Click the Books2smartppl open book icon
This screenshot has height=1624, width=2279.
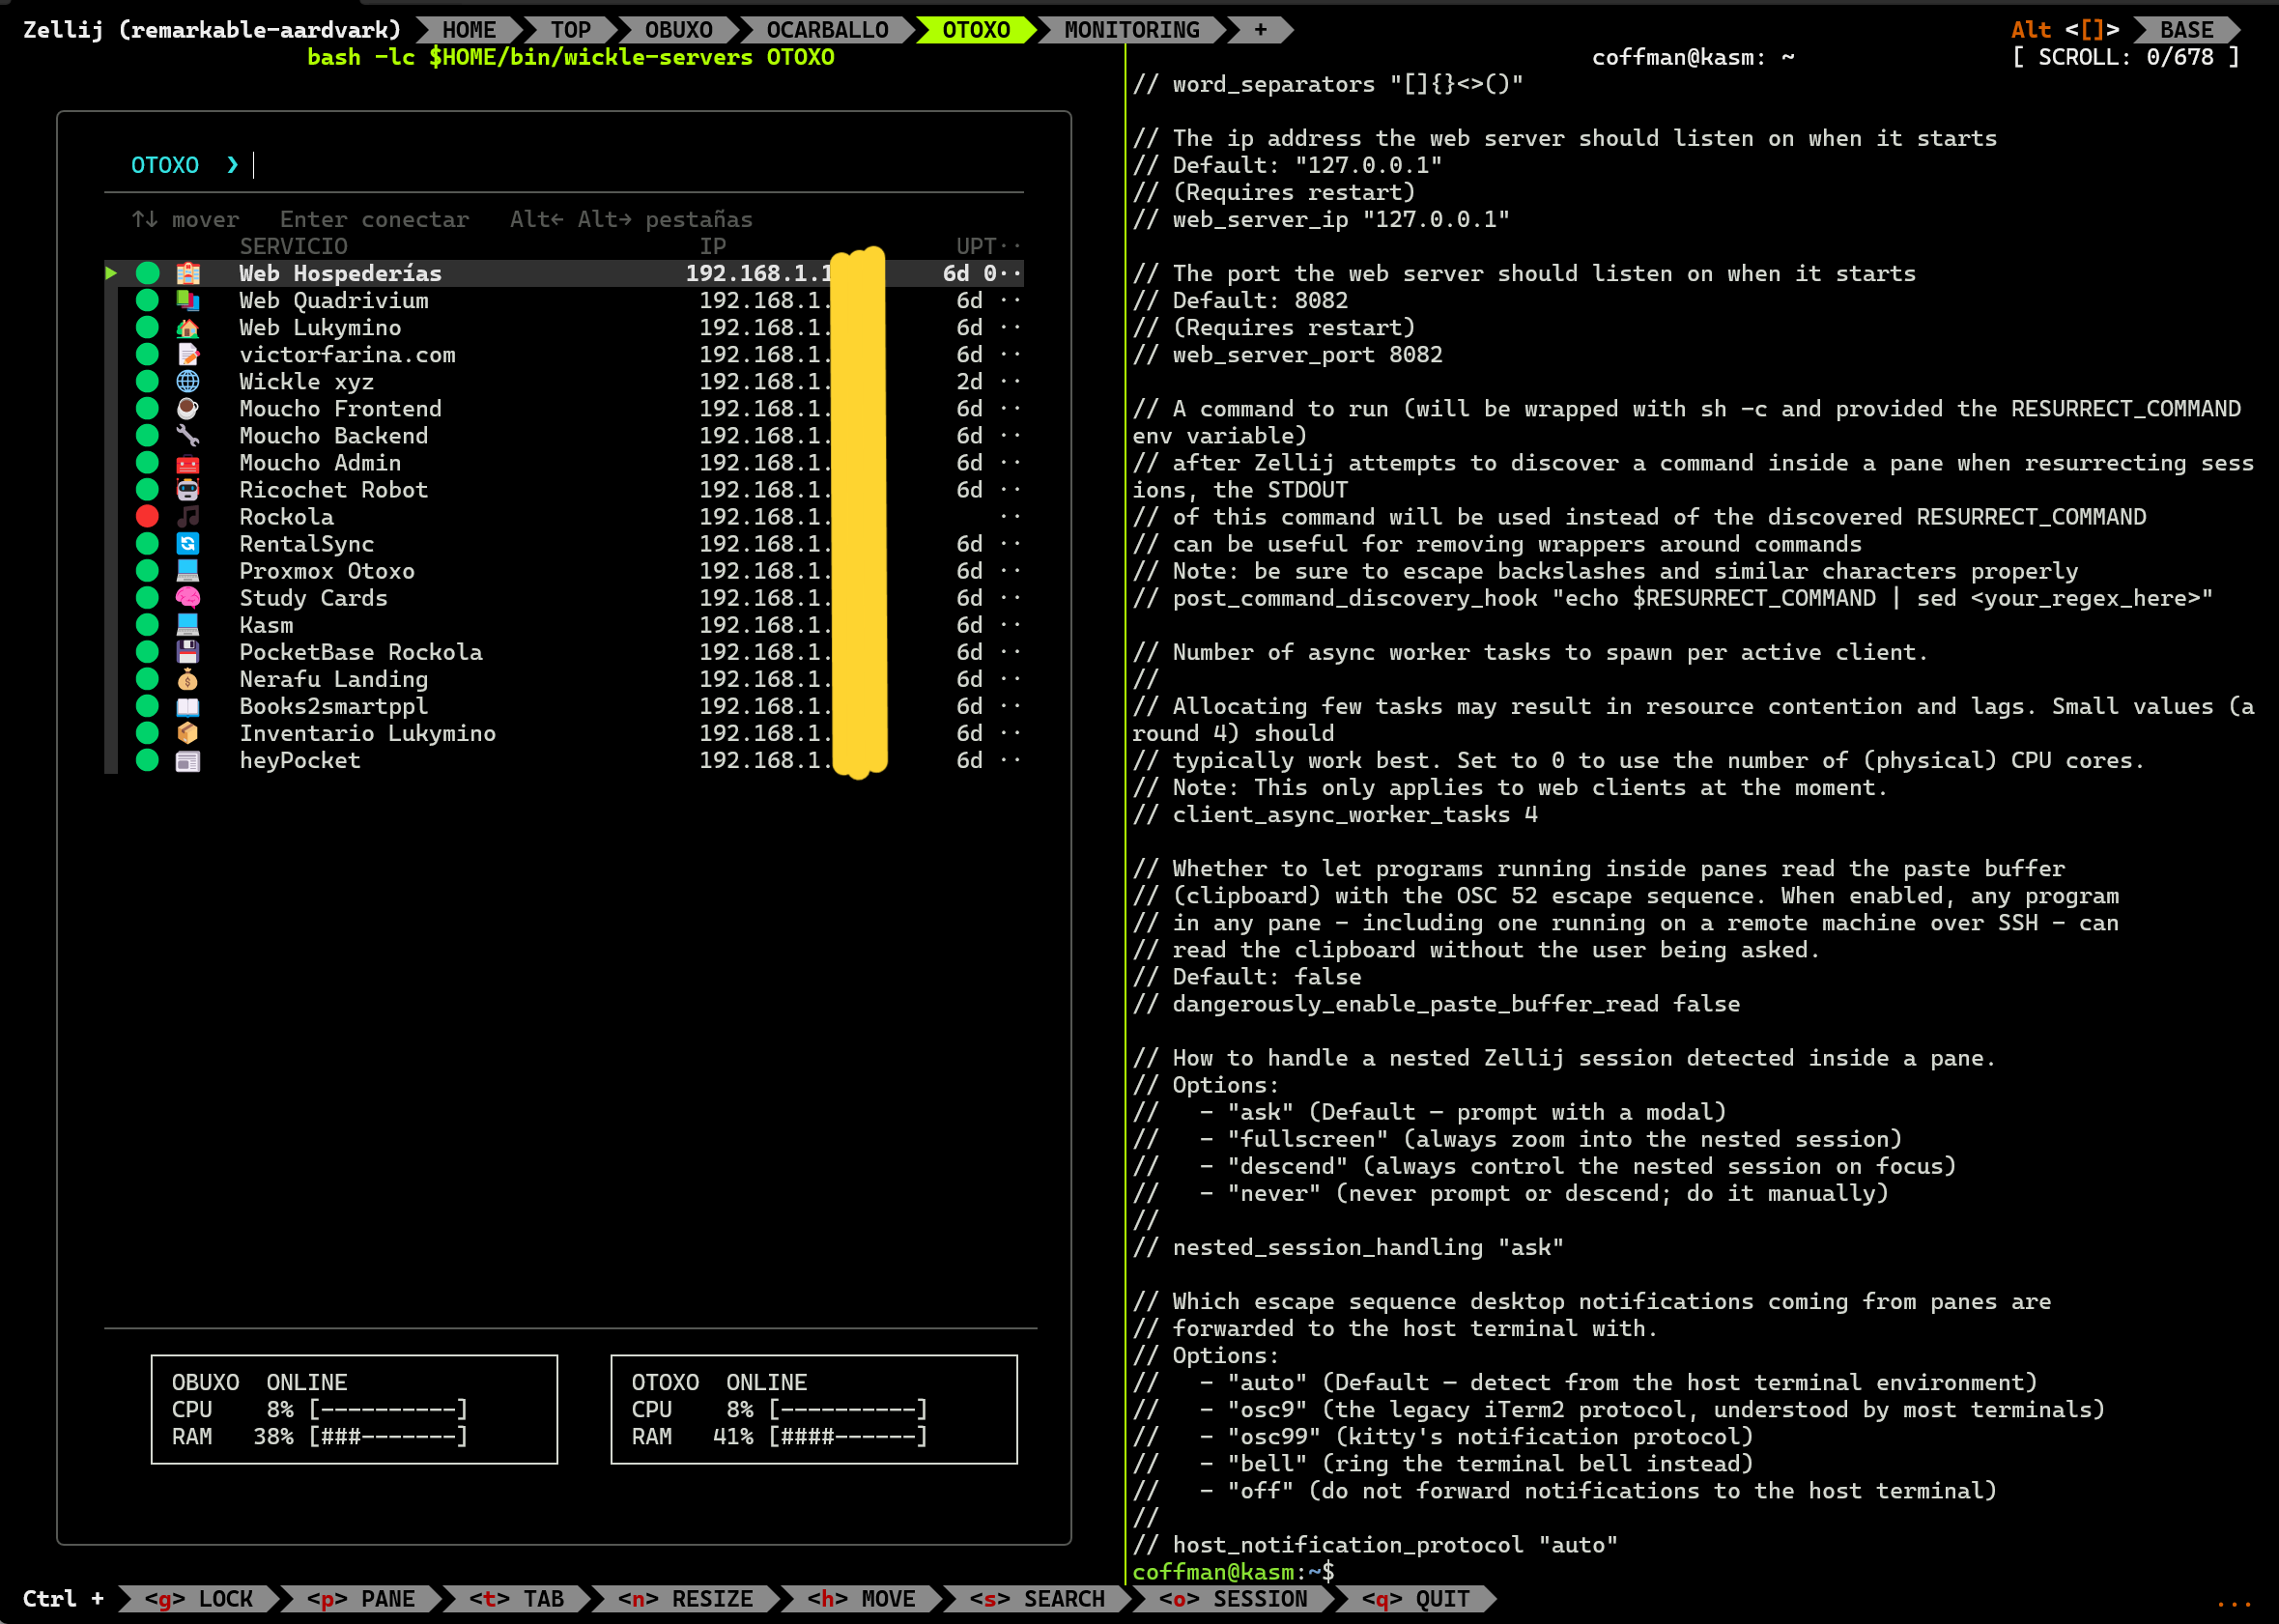(x=188, y=706)
